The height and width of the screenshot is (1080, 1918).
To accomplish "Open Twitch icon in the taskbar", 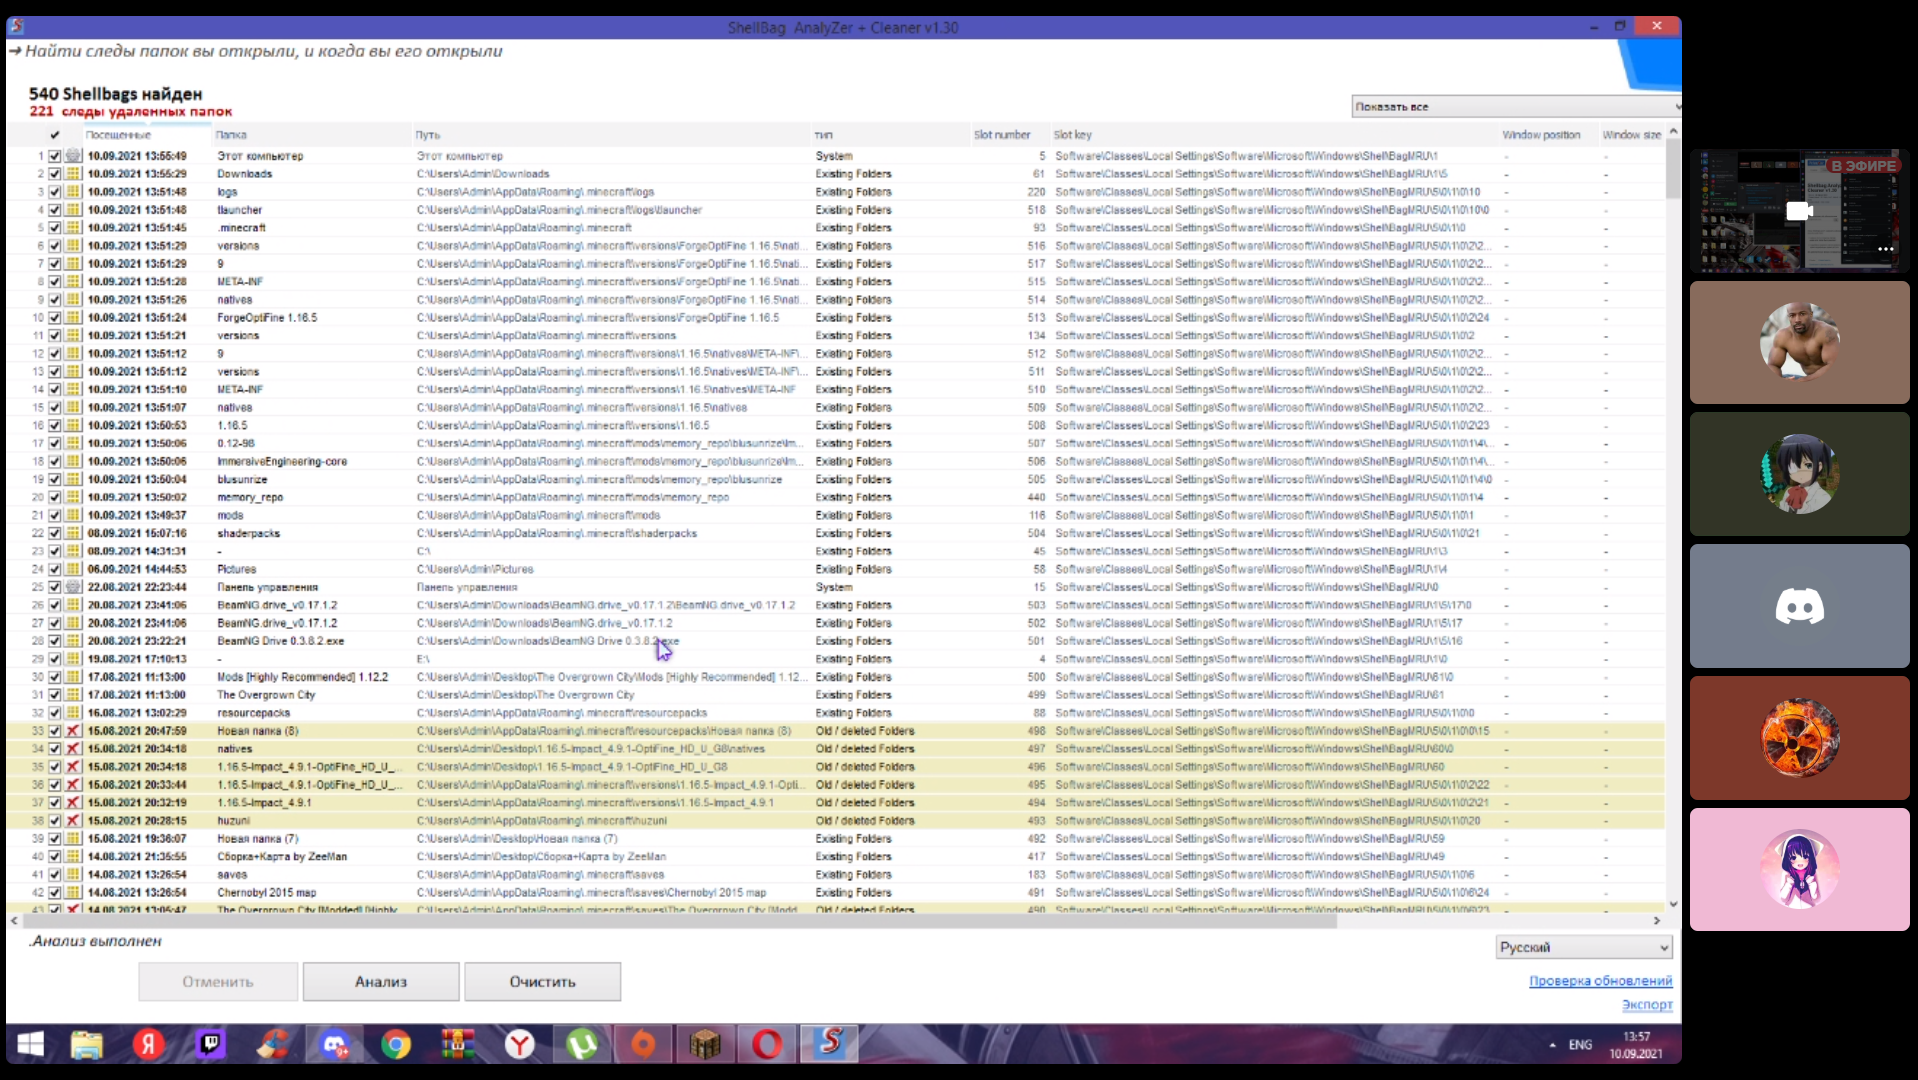I will coord(210,1045).
